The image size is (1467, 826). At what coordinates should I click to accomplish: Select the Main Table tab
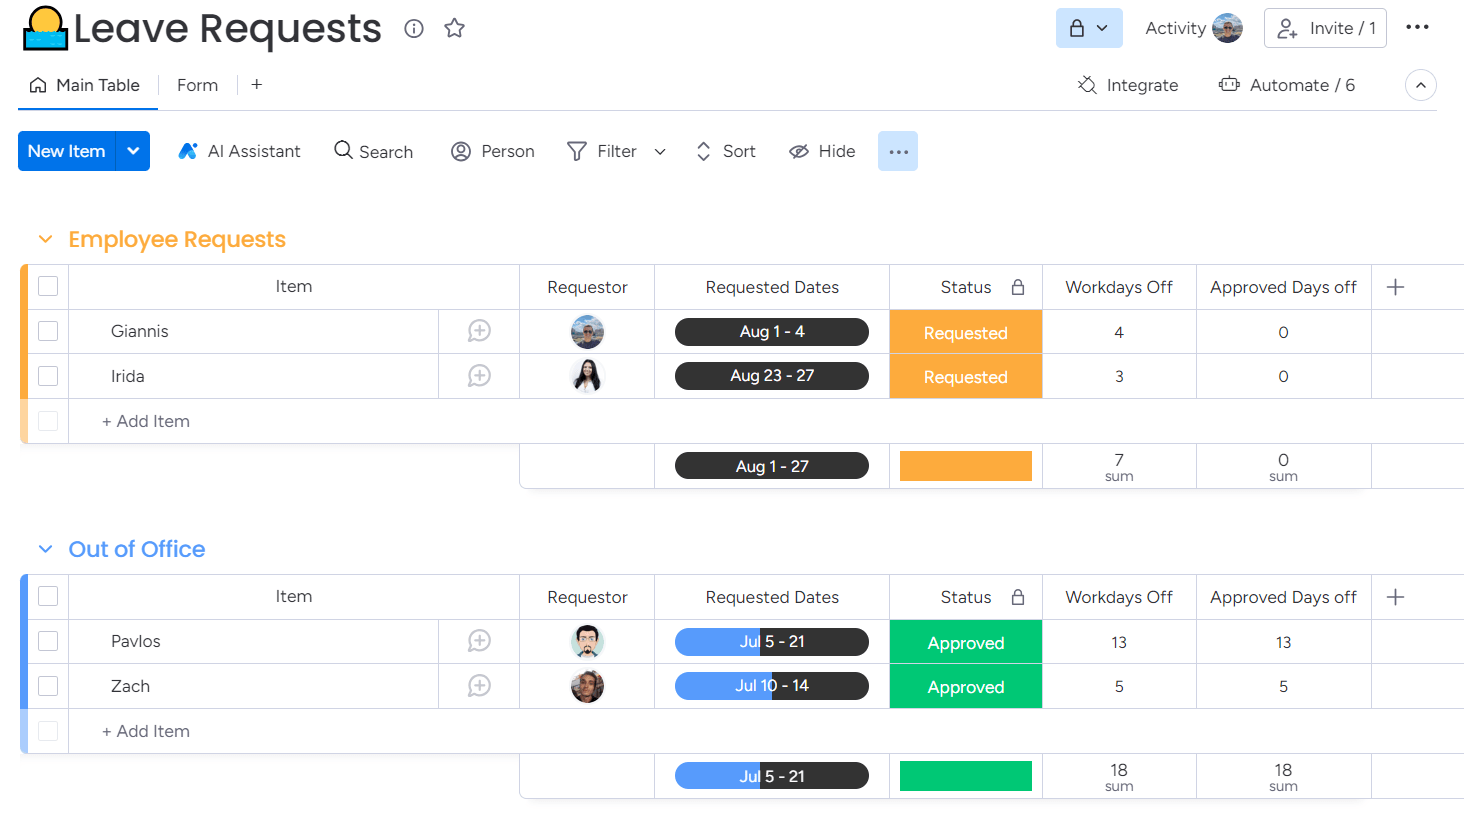click(x=86, y=85)
